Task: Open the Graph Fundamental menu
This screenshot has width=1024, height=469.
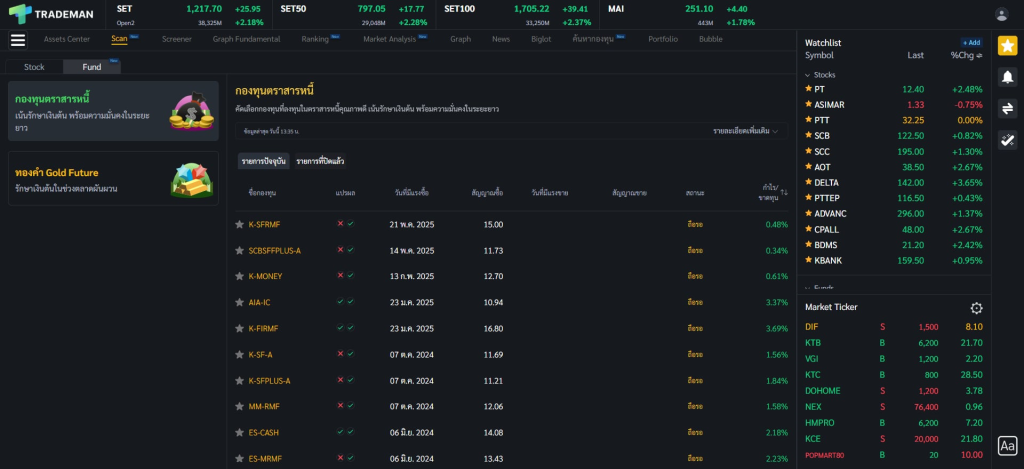Action: tap(246, 39)
